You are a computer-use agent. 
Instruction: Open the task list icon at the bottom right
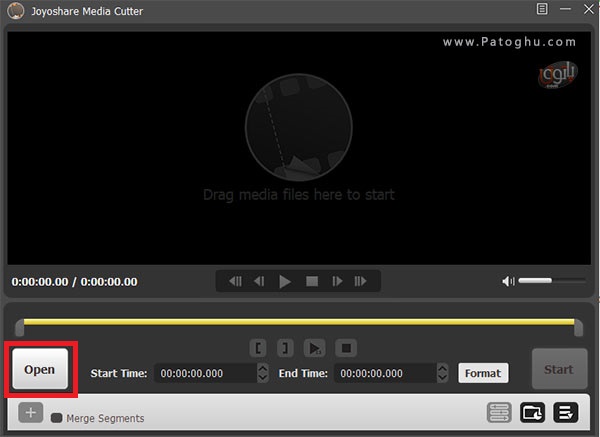tap(566, 413)
